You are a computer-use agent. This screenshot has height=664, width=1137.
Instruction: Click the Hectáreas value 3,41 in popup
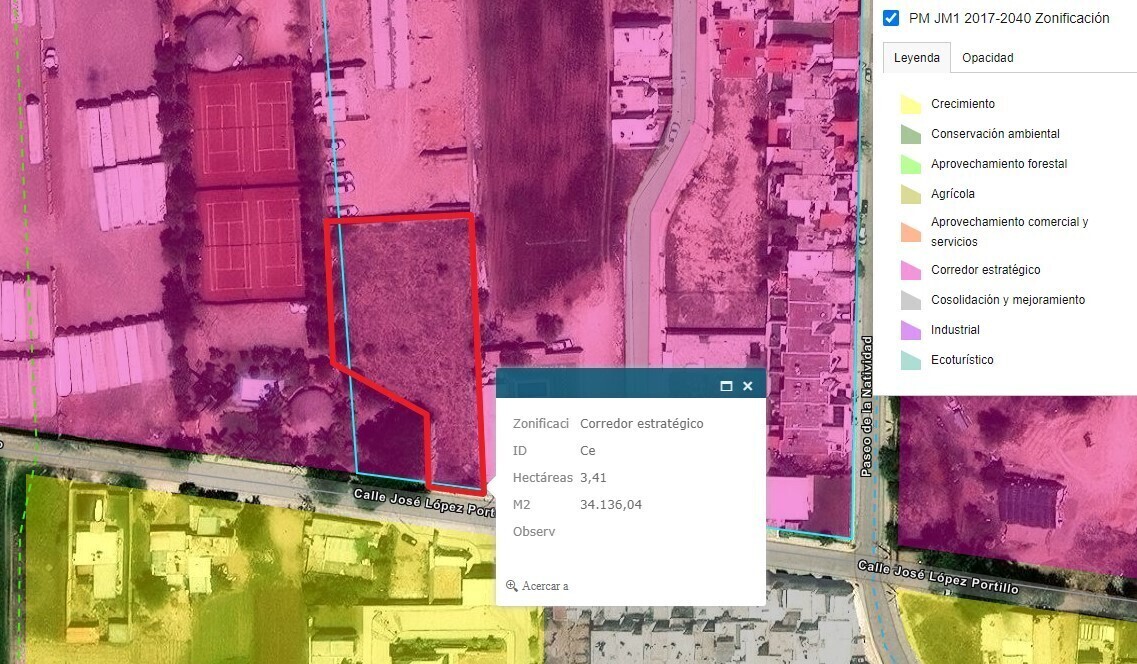[x=593, y=478]
